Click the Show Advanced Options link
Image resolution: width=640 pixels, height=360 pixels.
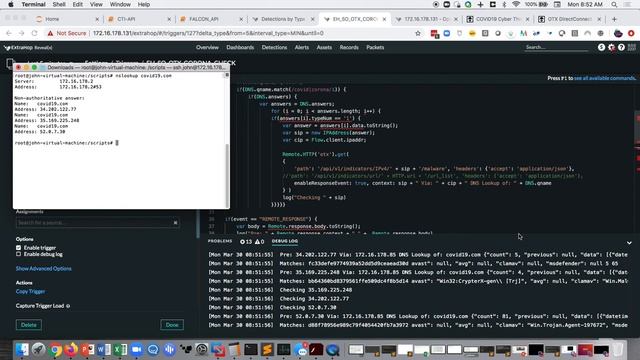[44, 269]
